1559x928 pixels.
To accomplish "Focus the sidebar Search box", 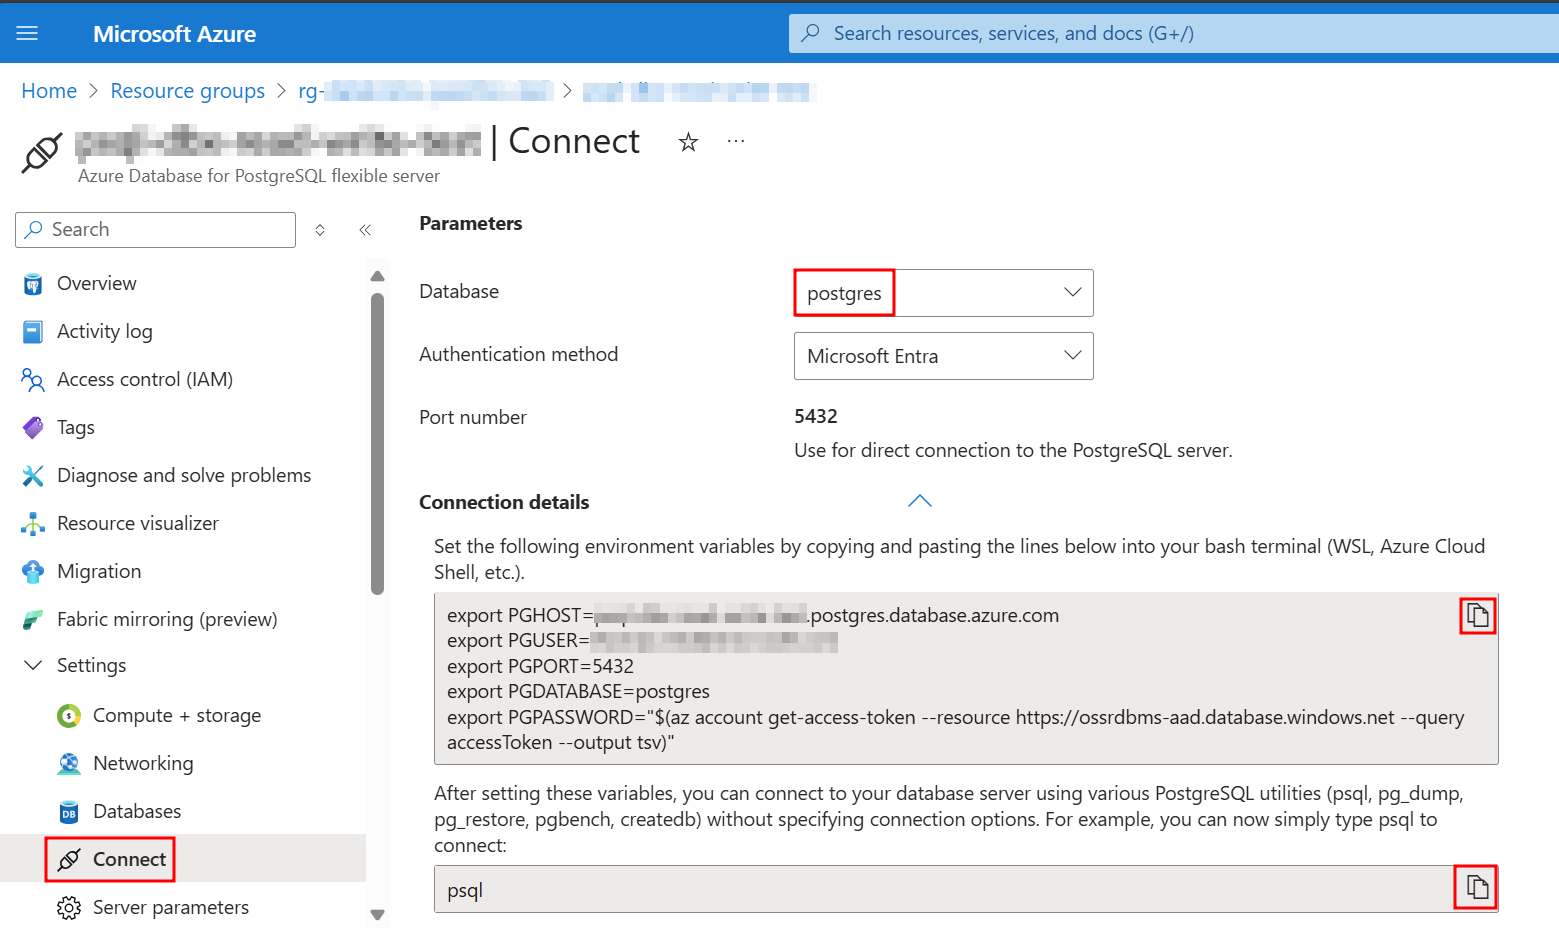I will coord(155,229).
